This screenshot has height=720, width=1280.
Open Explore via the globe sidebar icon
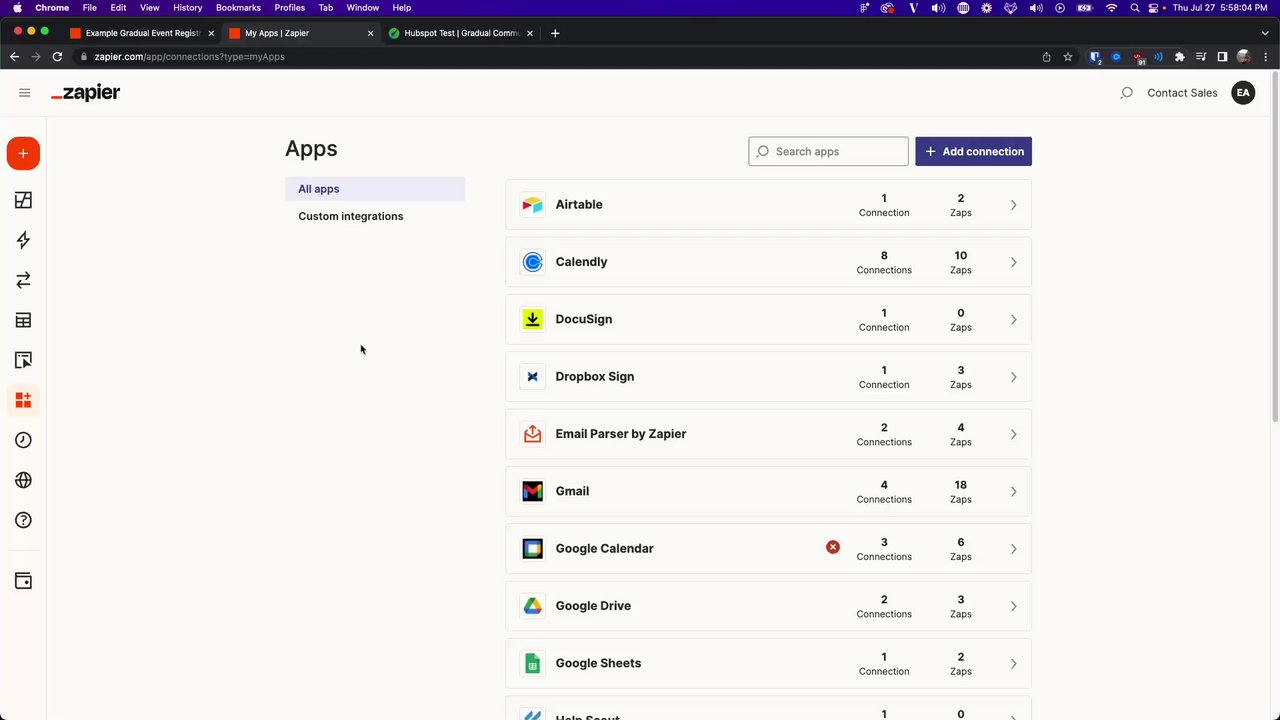(x=23, y=480)
